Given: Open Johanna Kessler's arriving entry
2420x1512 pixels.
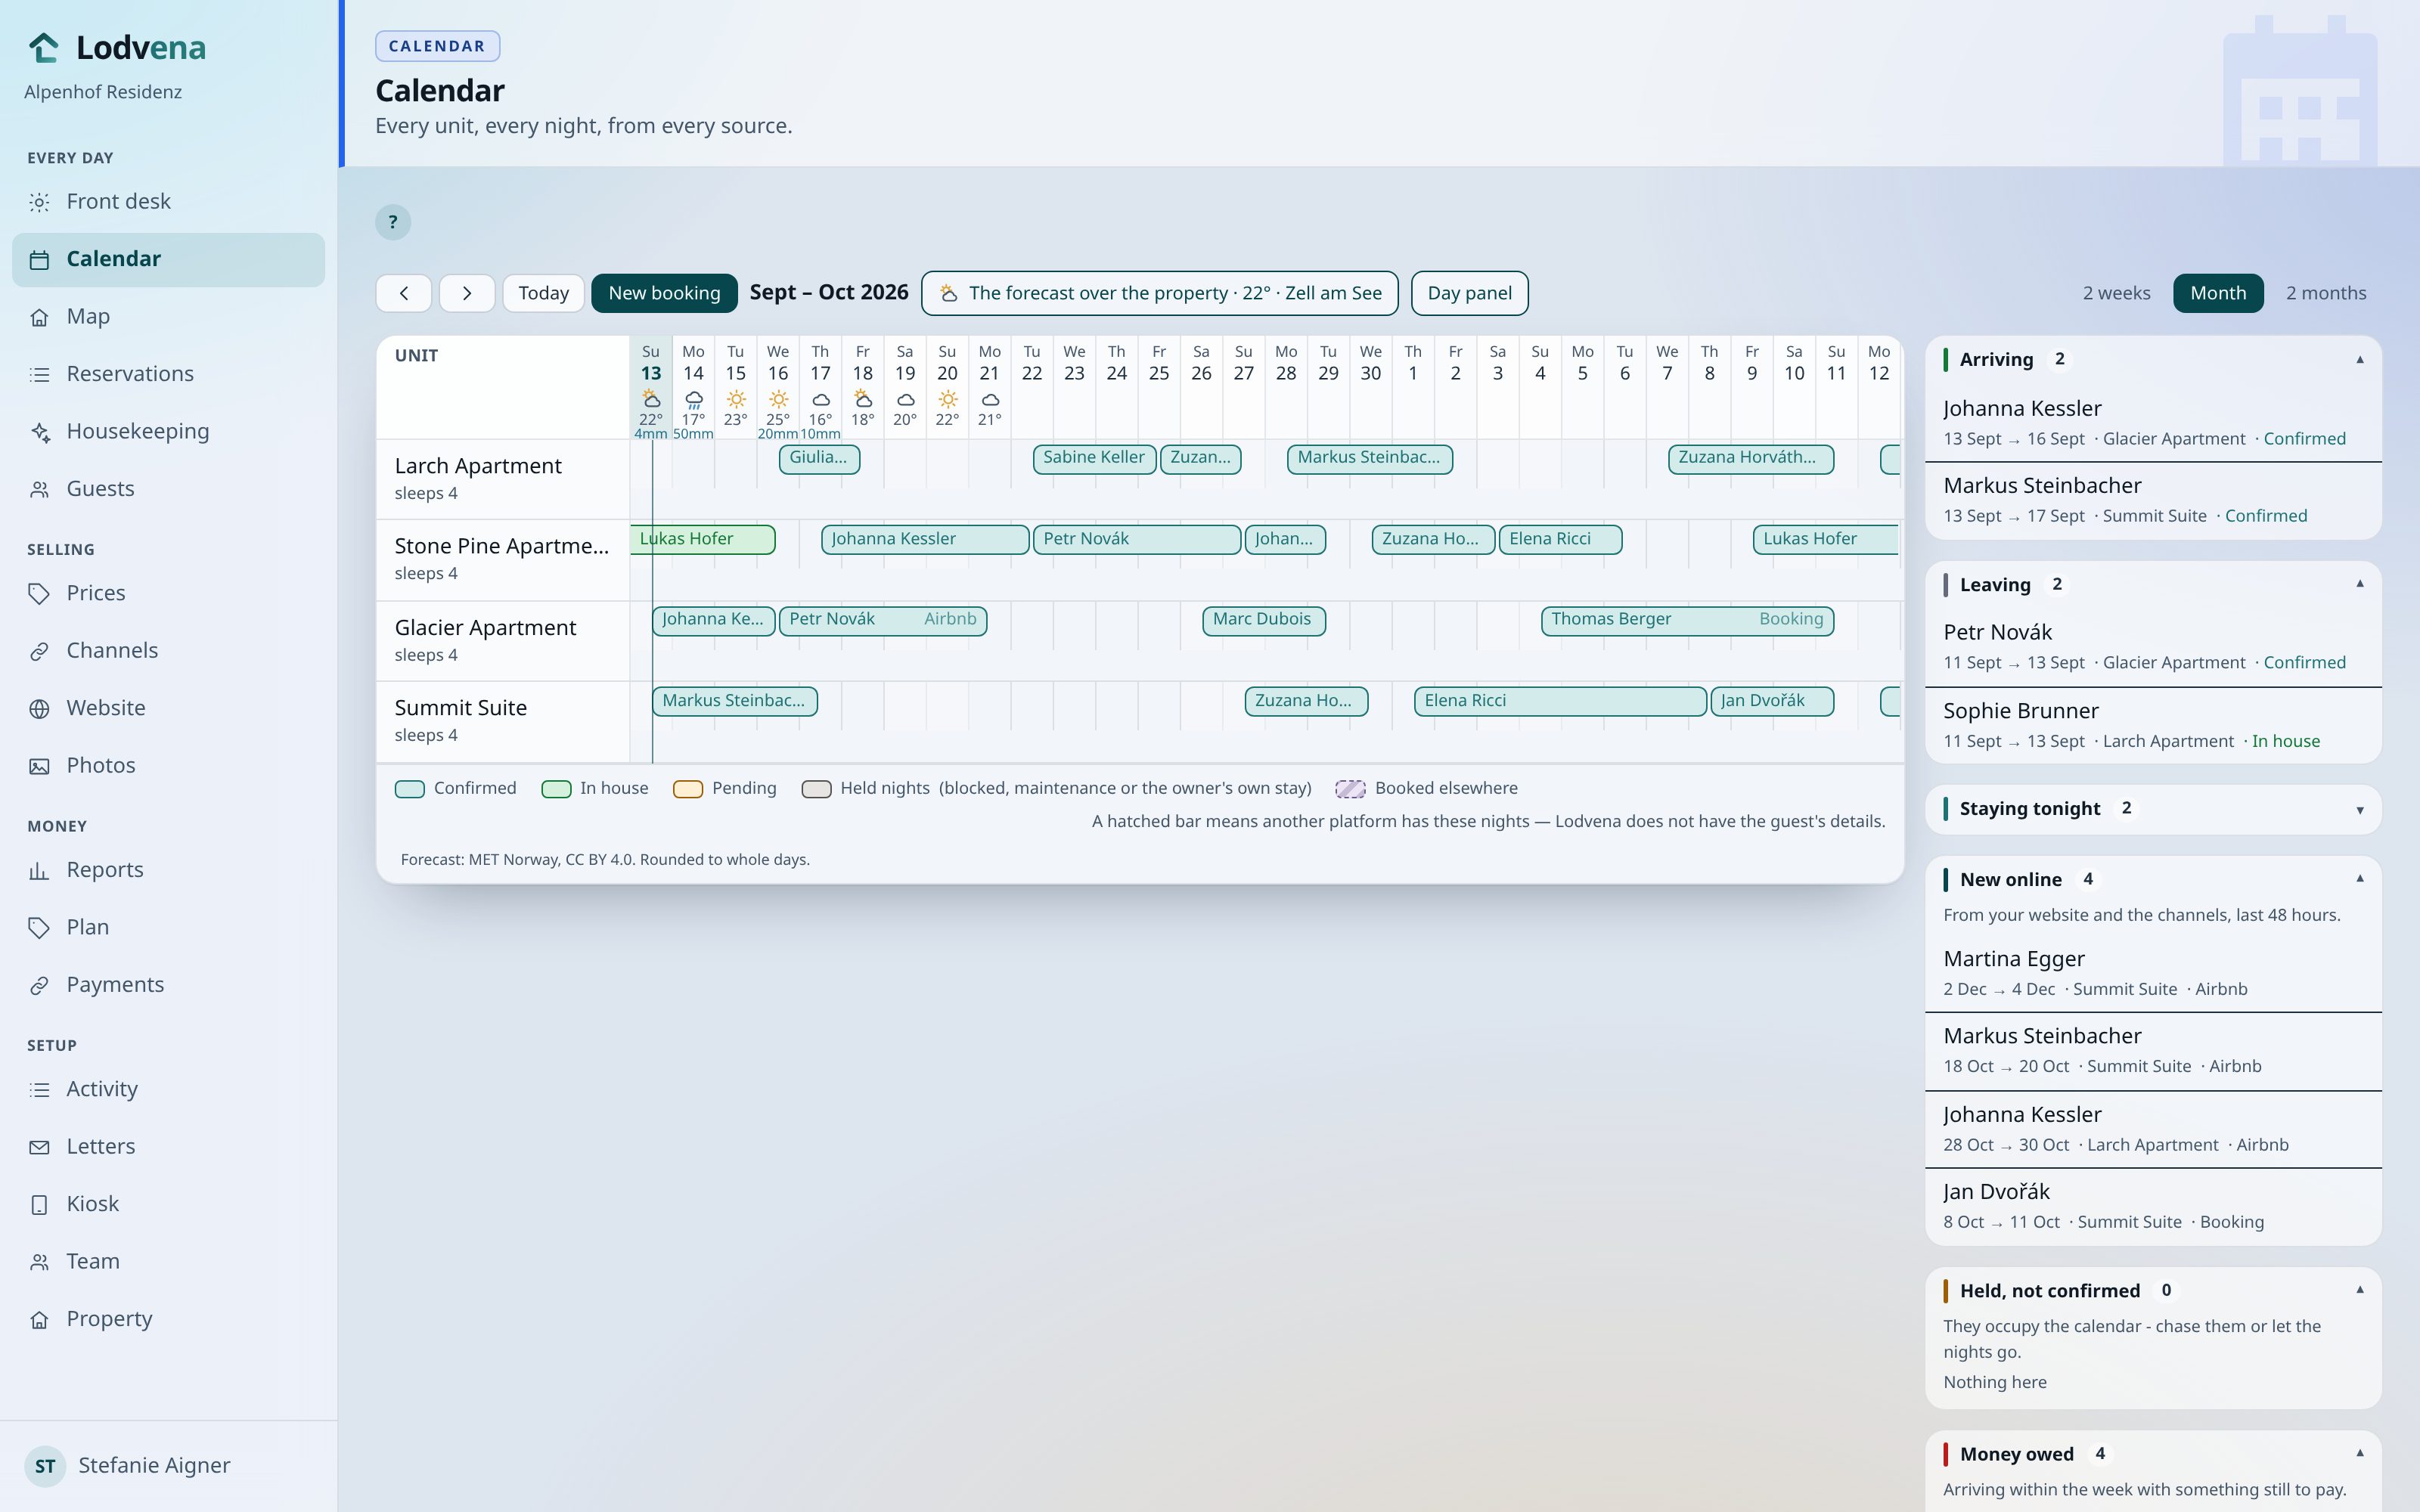Looking at the screenshot, I should [x=2153, y=423].
